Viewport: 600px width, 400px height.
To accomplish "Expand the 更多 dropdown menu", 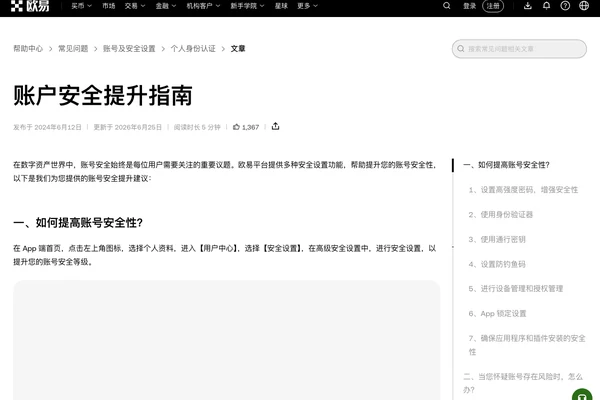I will (x=307, y=6).
